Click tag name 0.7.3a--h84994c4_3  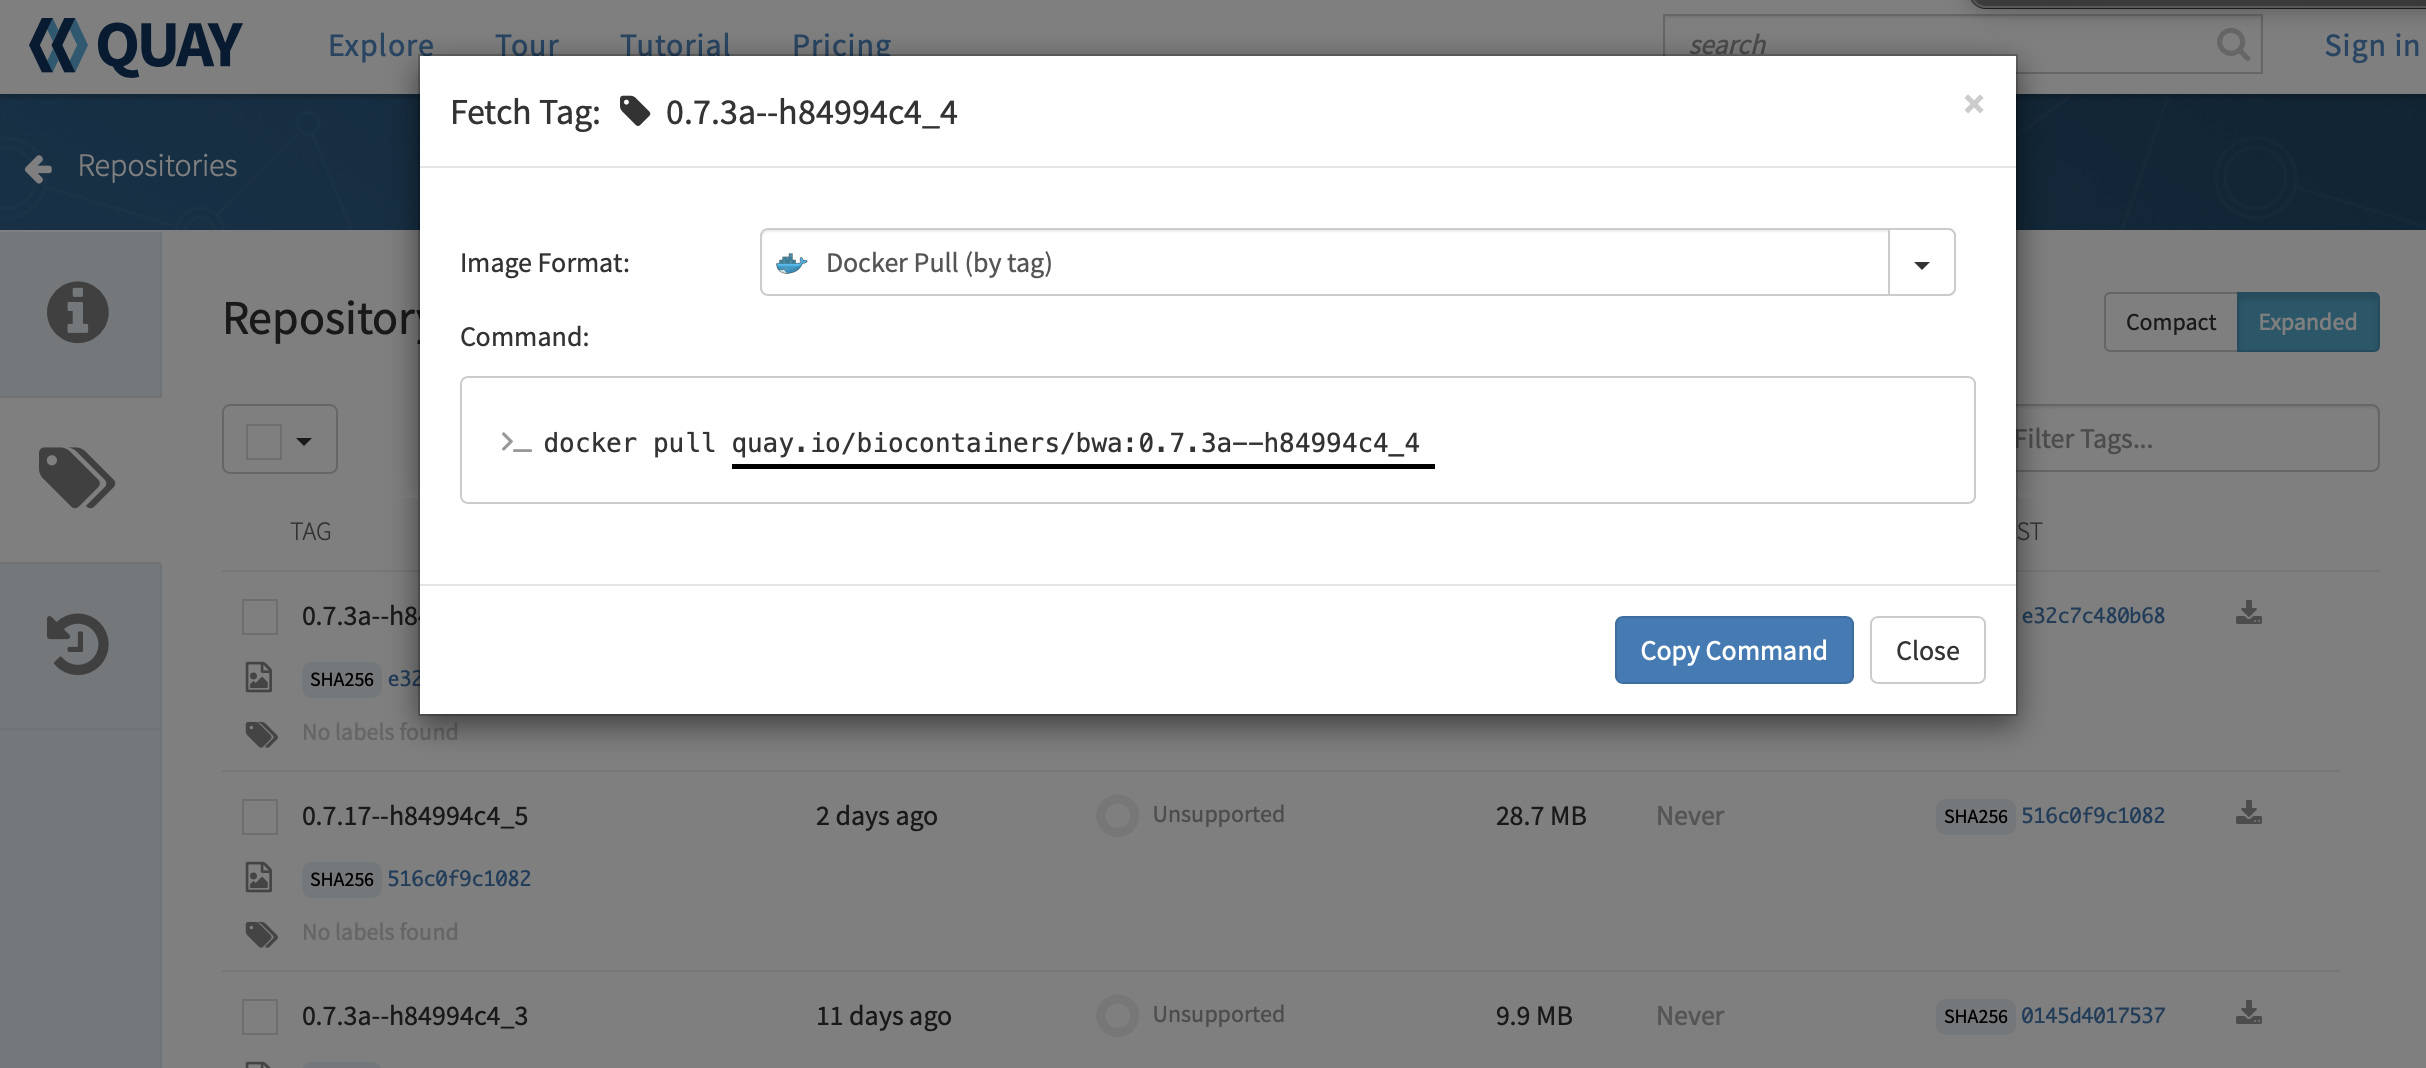(x=415, y=1016)
